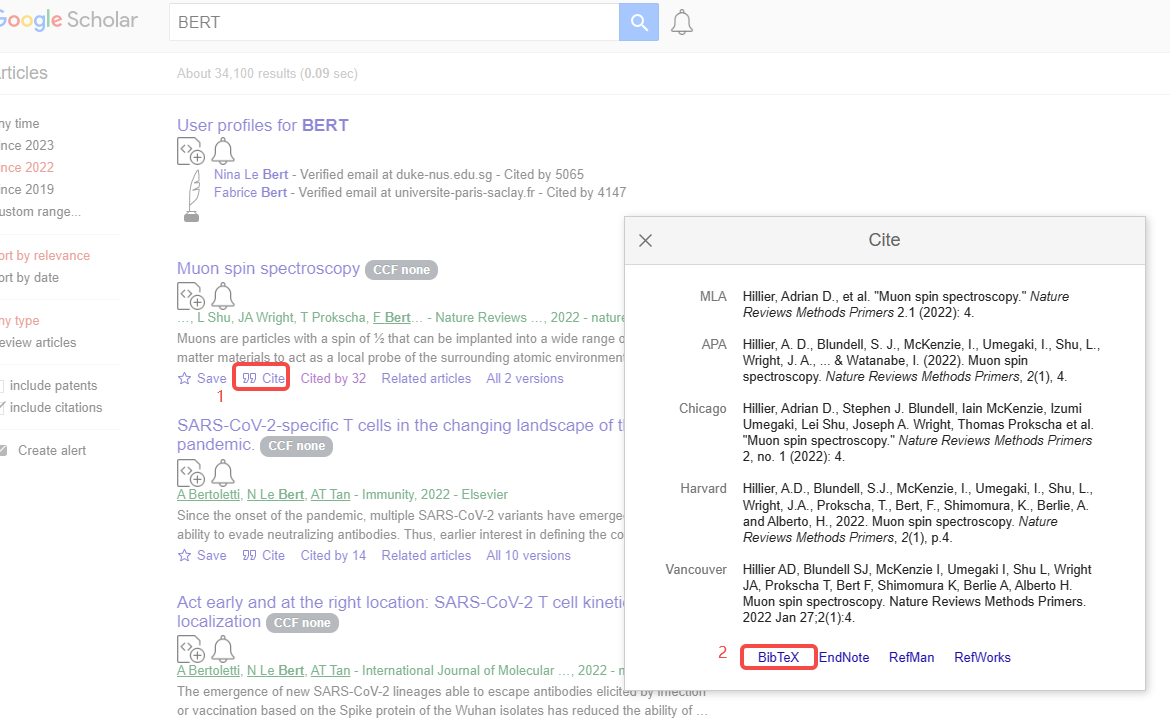
Task: Choose Sort by relevance
Action: click(45, 255)
